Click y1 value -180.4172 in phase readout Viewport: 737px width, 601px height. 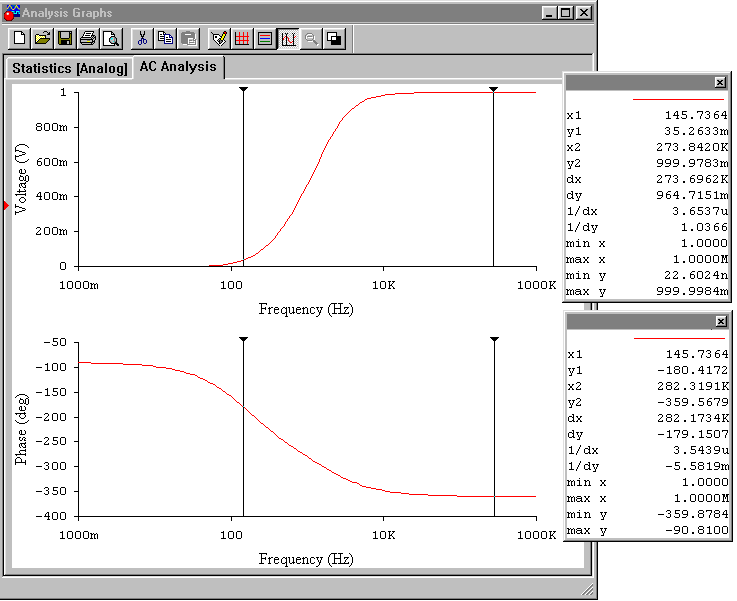[x=692, y=370]
